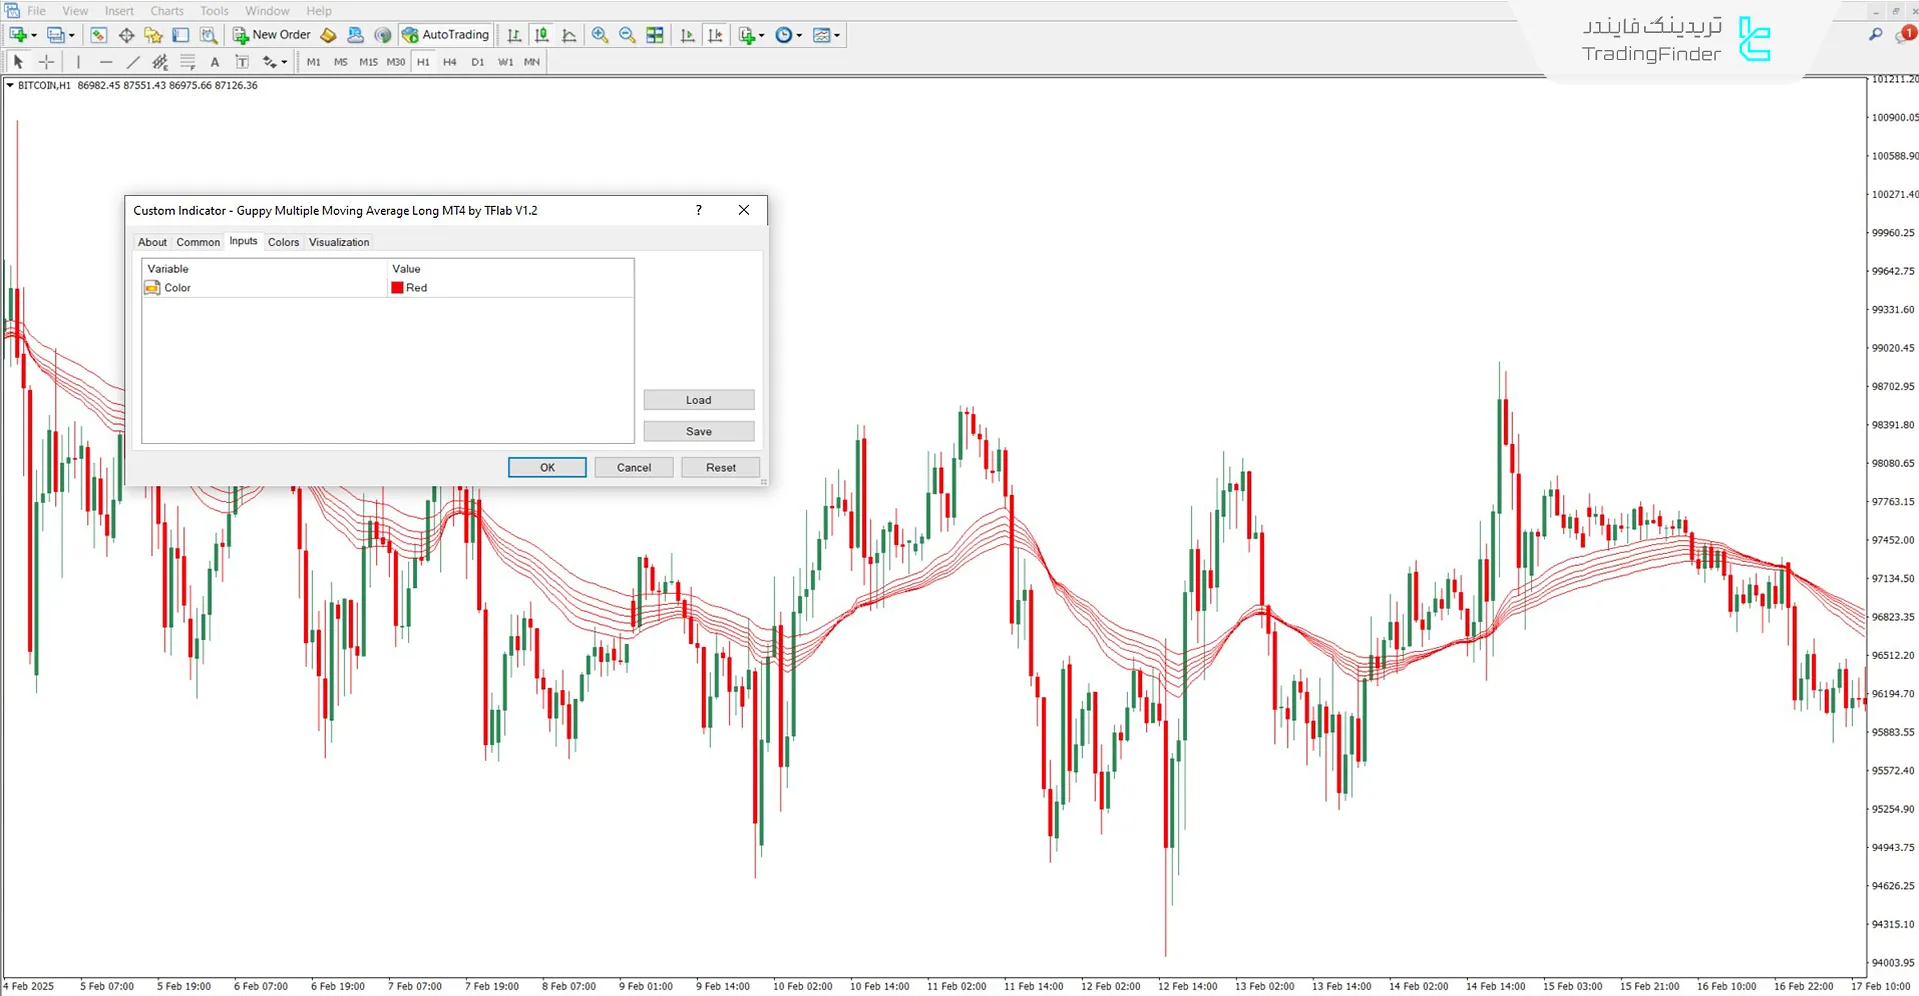Toggle chart auto scroll
The width and height of the screenshot is (1919, 996).
(x=688, y=35)
